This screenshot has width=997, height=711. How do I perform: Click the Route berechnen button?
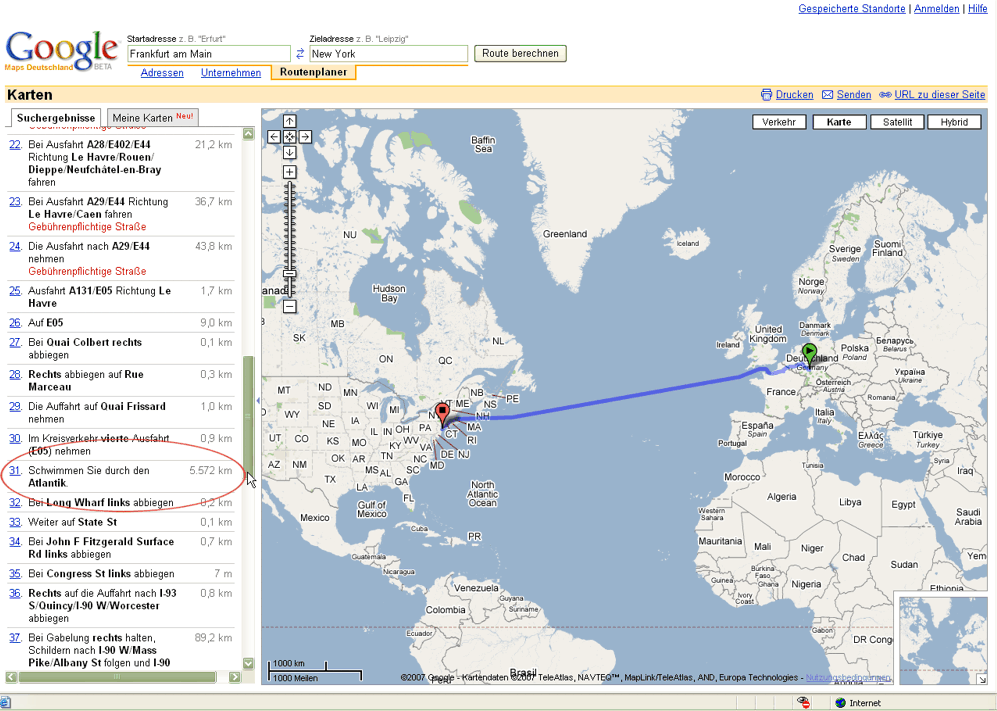[520, 53]
